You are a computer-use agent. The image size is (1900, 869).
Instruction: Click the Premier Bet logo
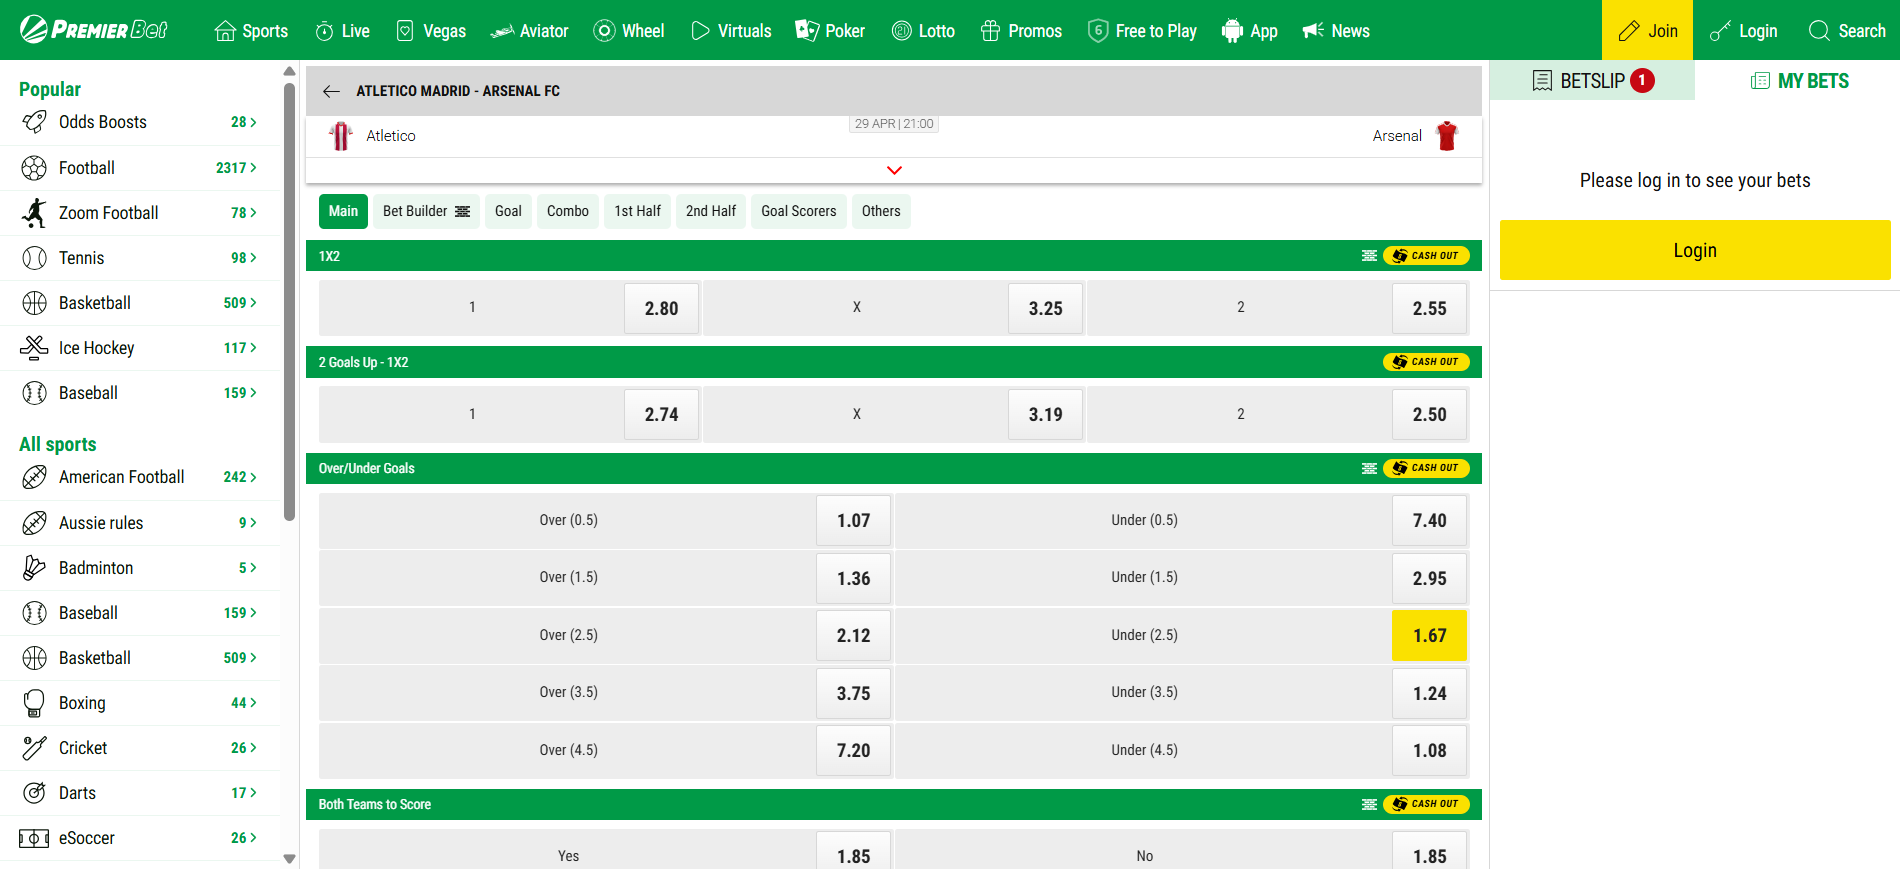pyautogui.click(x=94, y=30)
